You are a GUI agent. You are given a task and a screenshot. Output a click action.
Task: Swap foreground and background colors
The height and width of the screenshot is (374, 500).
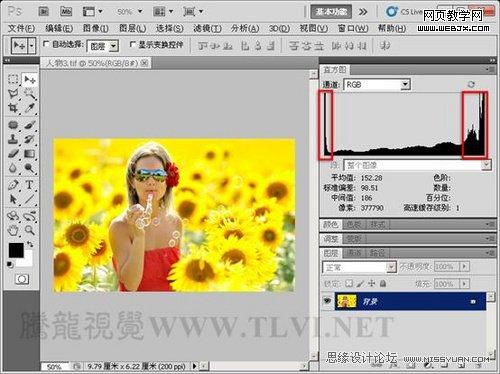[x=30, y=244]
